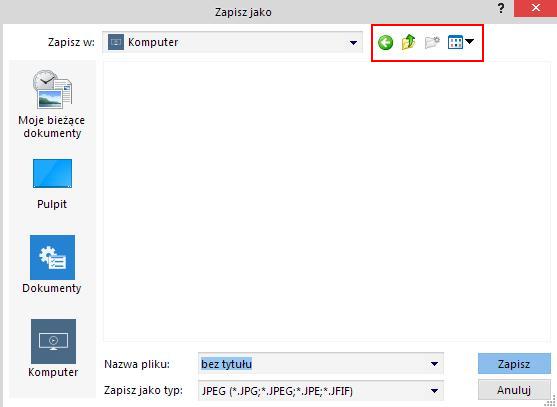Click the Zapisz button
The width and height of the screenshot is (557, 407).
pos(514,364)
